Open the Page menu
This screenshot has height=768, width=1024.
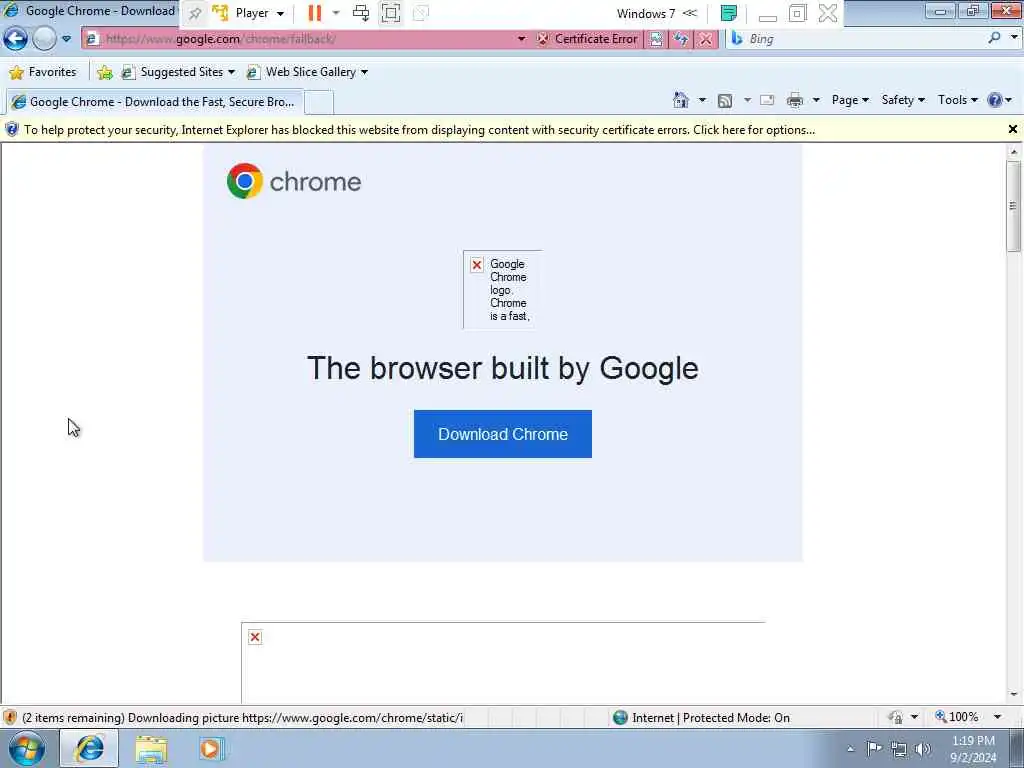click(x=850, y=100)
